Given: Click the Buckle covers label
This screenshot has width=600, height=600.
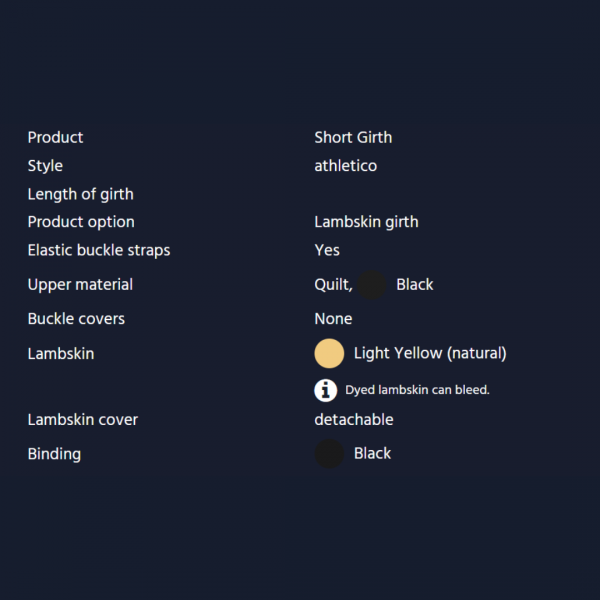Looking at the screenshot, I should pyautogui.click(x=76, y=319).
